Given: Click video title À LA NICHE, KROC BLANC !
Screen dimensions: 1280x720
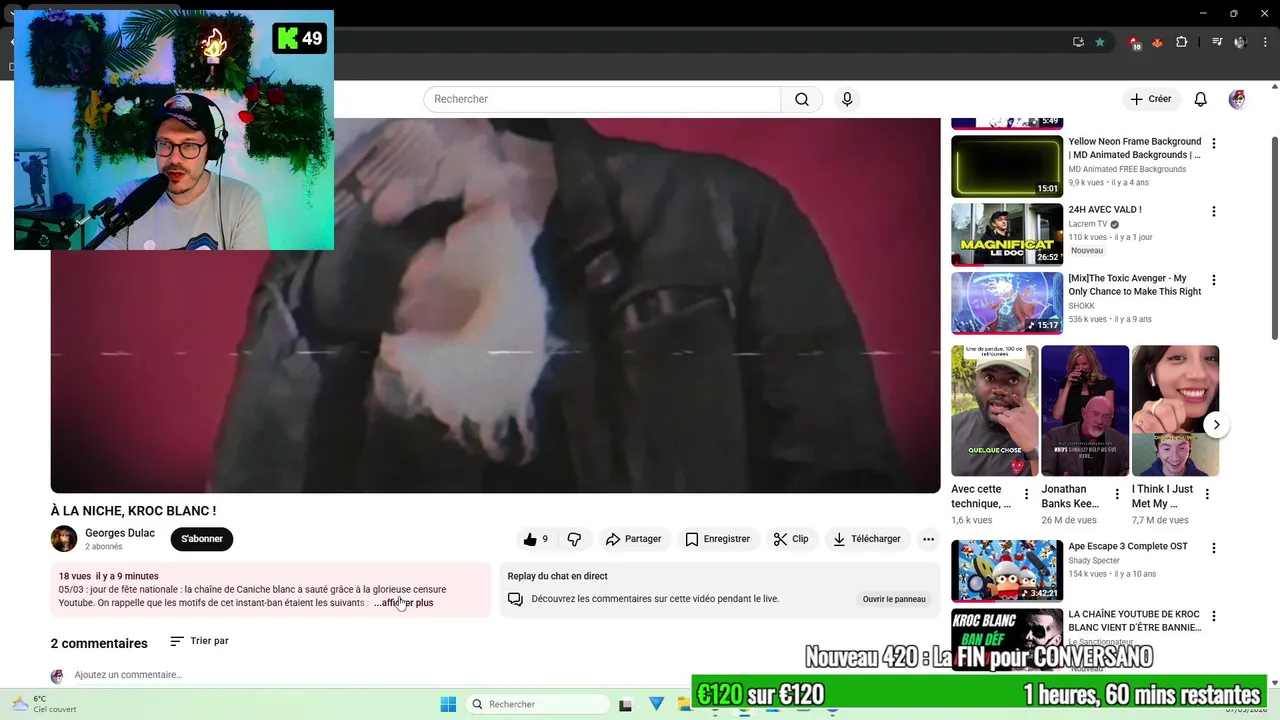Looking at the screenshot, I should (133, 511).
